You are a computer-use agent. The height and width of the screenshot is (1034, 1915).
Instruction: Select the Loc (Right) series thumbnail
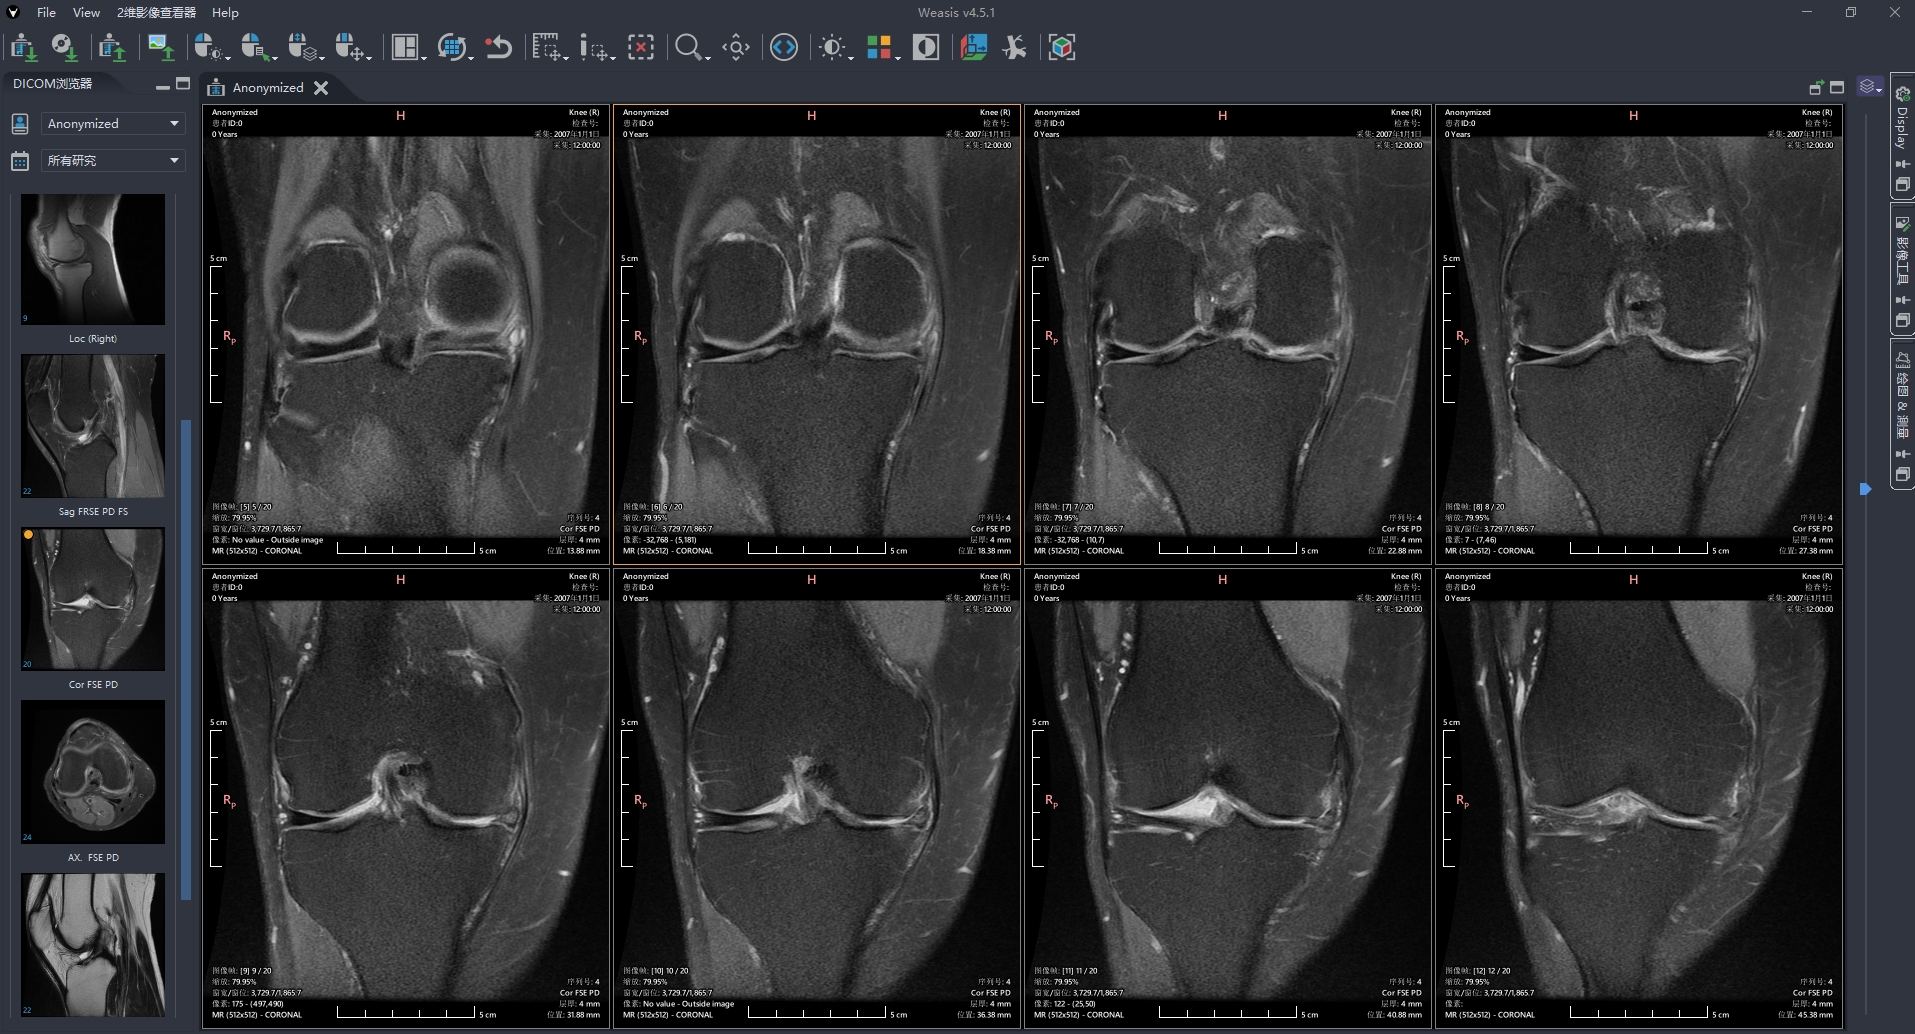pyautogui.click(x=93, y=259)
